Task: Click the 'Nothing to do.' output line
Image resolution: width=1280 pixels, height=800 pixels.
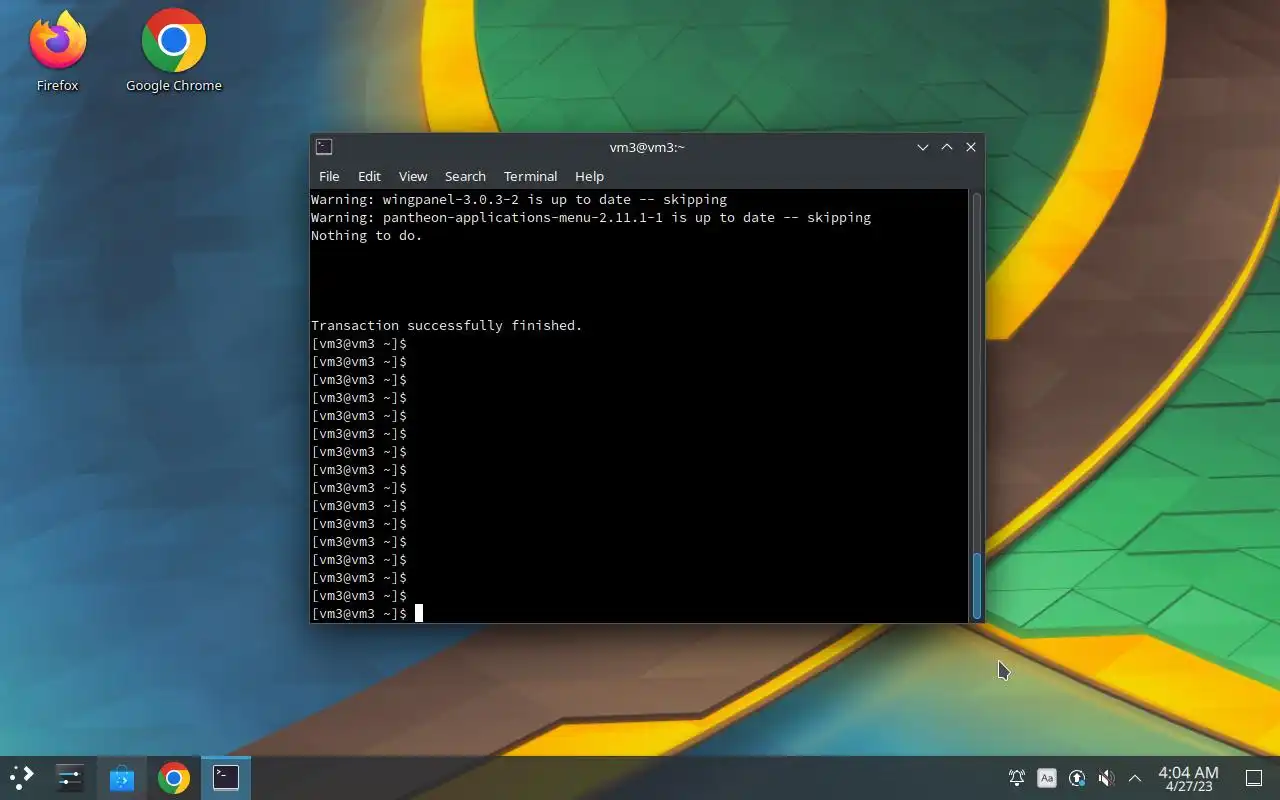Action: click(x=367, y=235)
